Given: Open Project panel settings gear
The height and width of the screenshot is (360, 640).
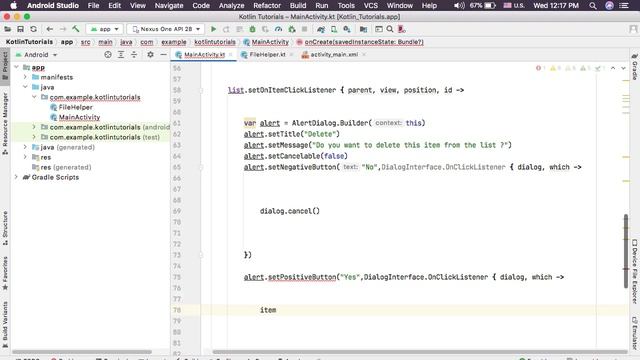Looking at the screenshot, I should [150, 55].
